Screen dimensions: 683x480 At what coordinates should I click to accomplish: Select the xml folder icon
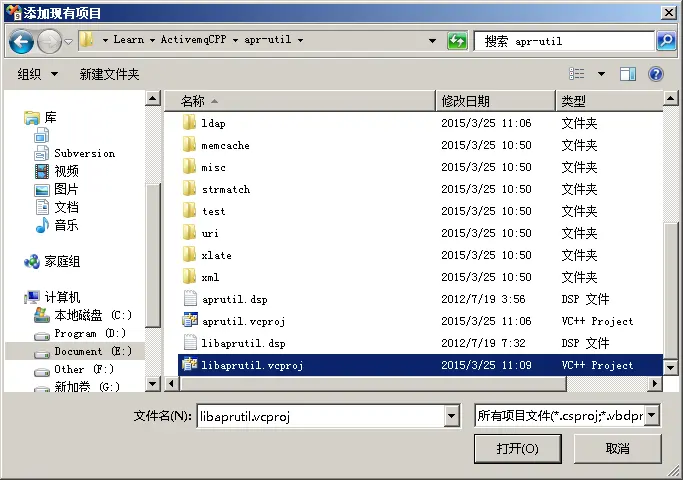click(x=189, y=277)
